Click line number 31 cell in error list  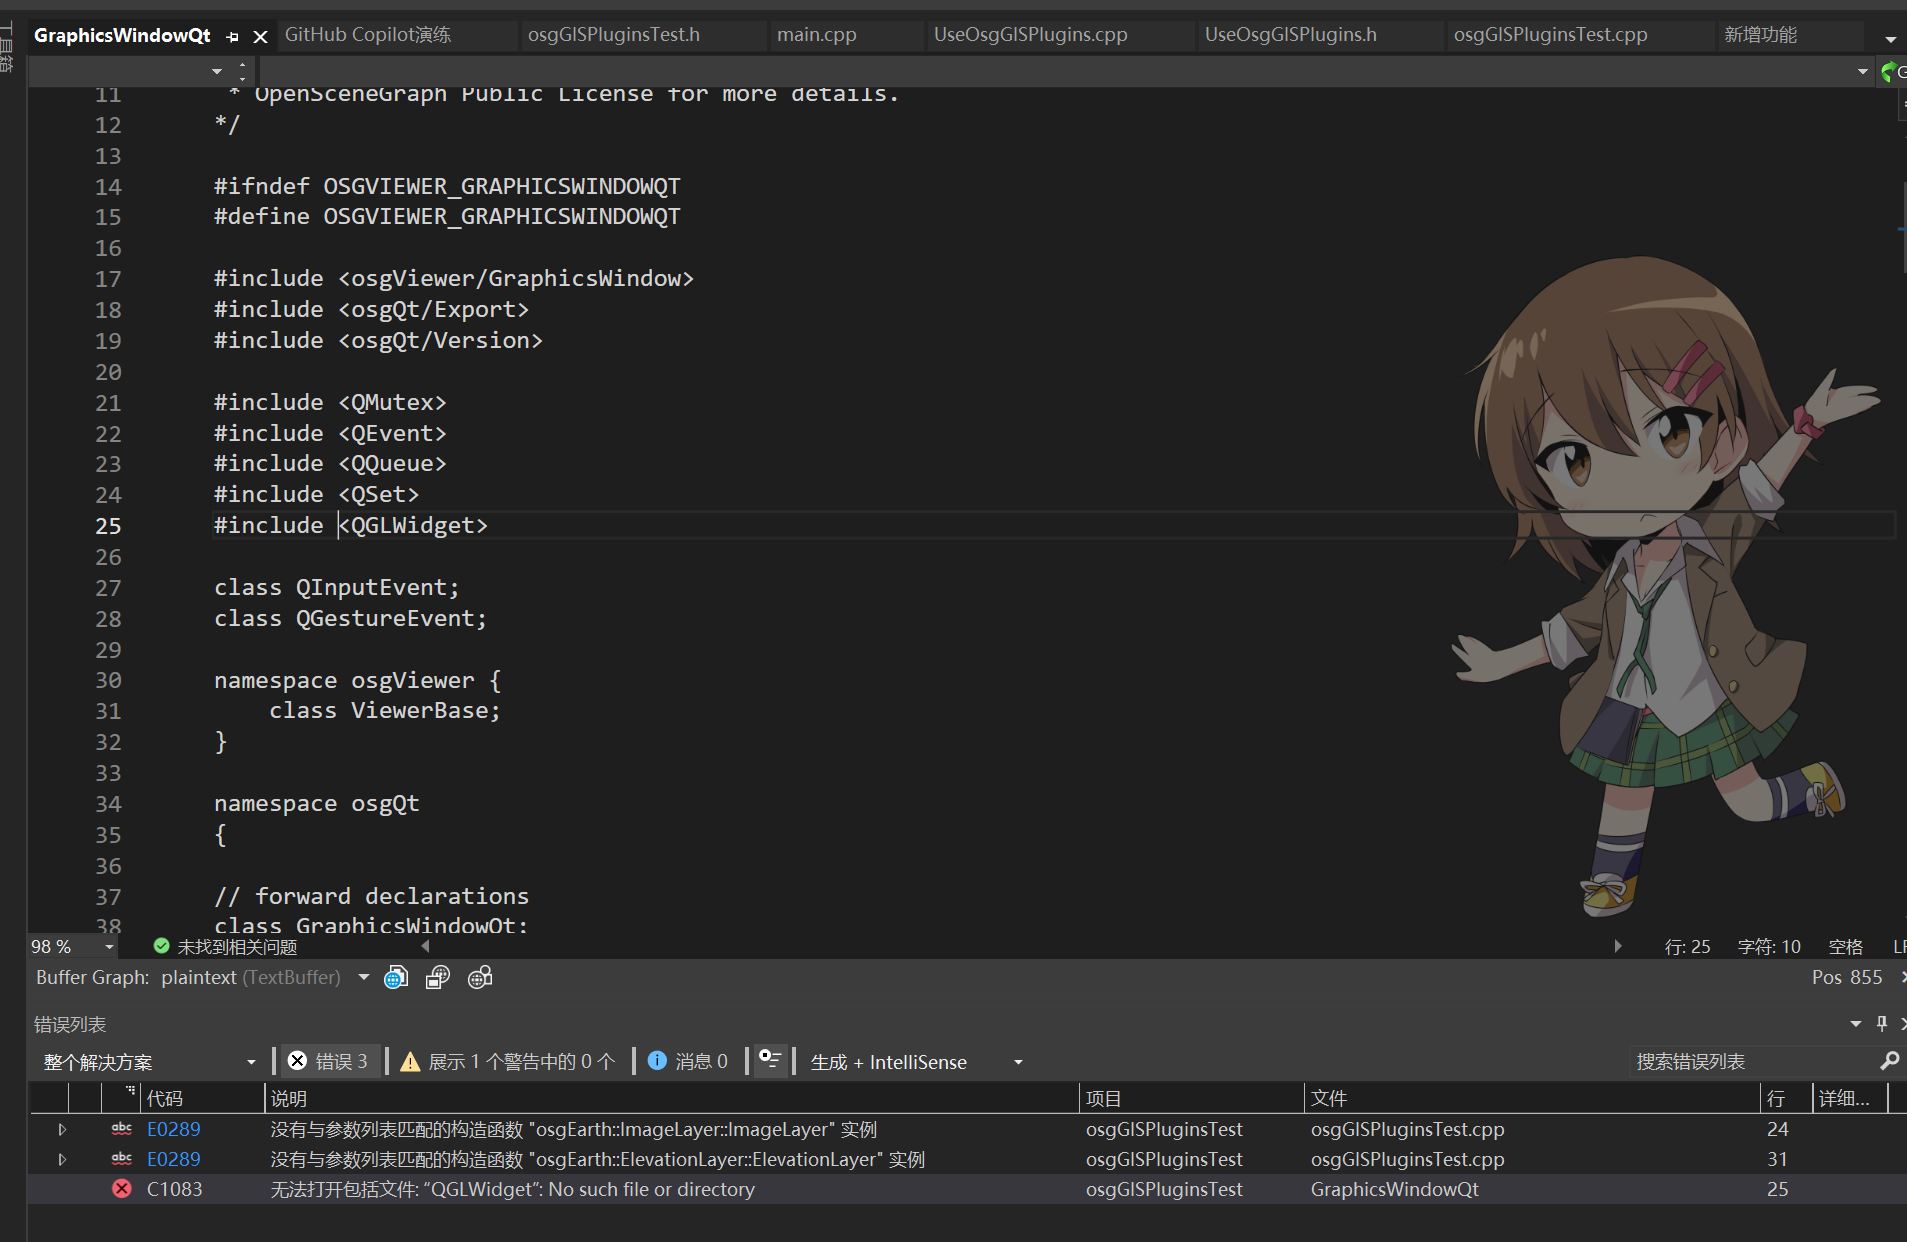pyautogui.click(x=1777, y=1159)
